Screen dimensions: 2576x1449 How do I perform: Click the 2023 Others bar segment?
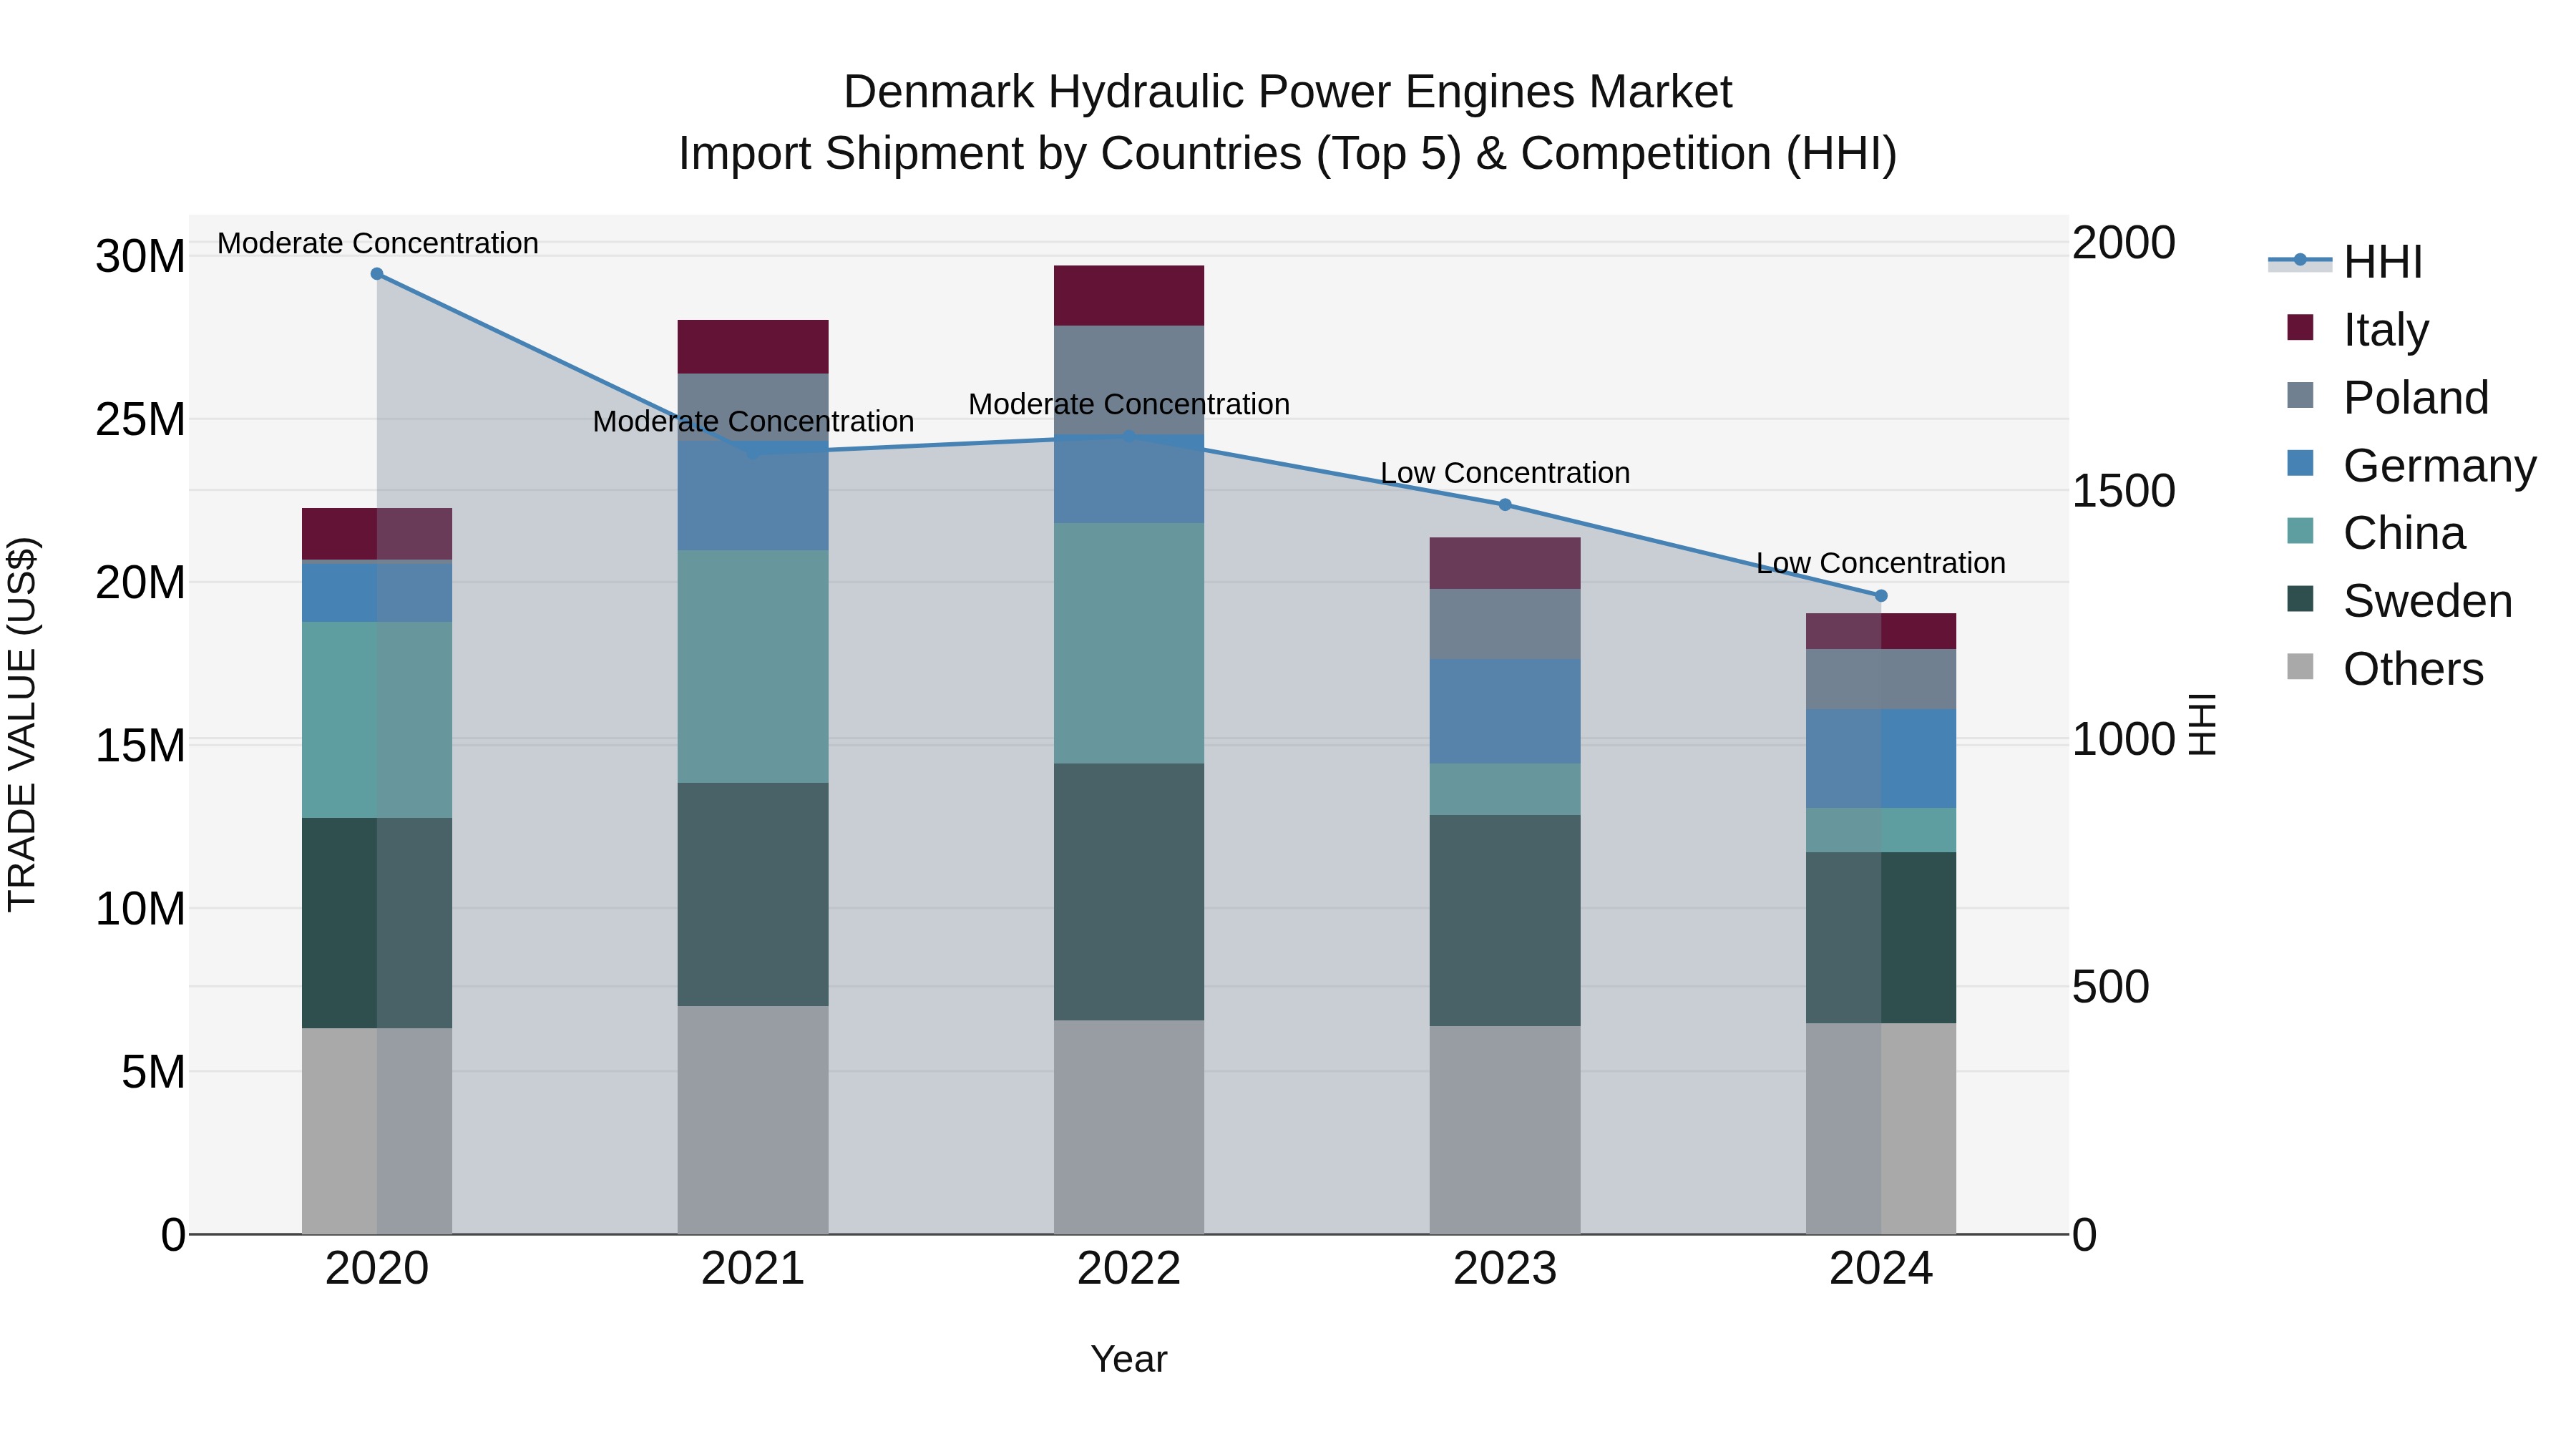(1505, 1130)
